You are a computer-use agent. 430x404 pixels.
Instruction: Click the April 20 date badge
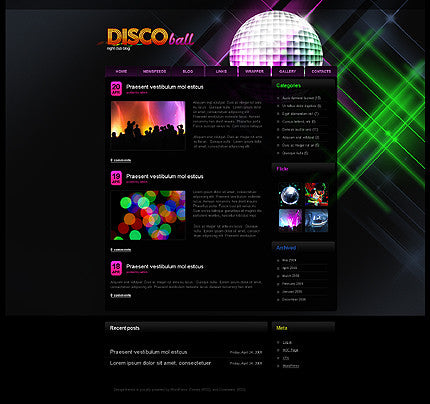click(116, 89)
